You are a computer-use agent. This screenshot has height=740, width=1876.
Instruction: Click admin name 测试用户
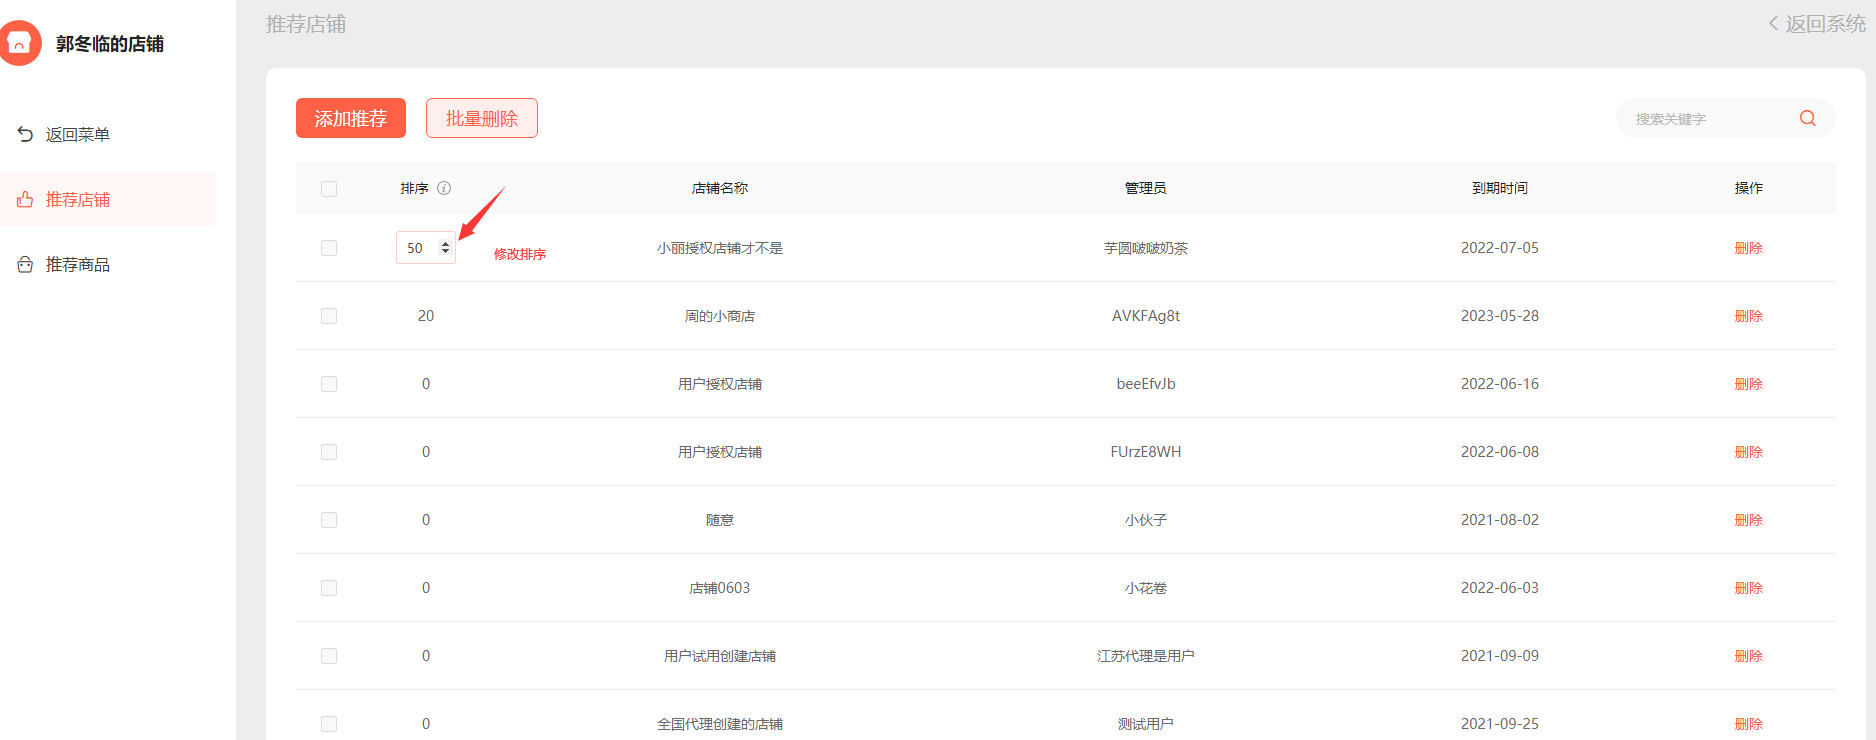(1146, 724)
